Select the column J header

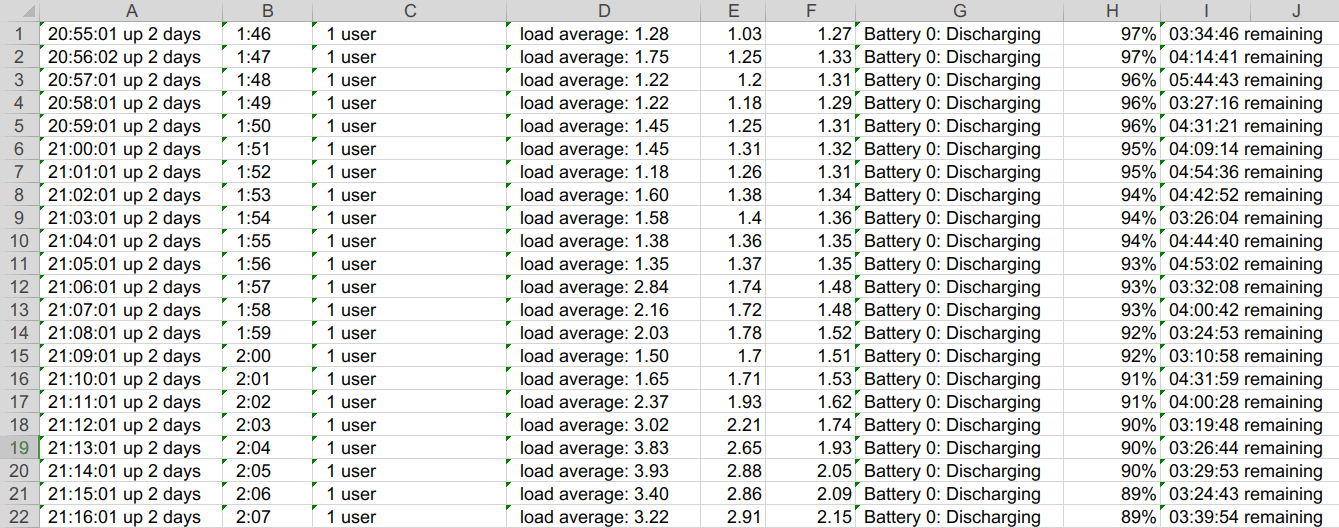[1295, 11]
